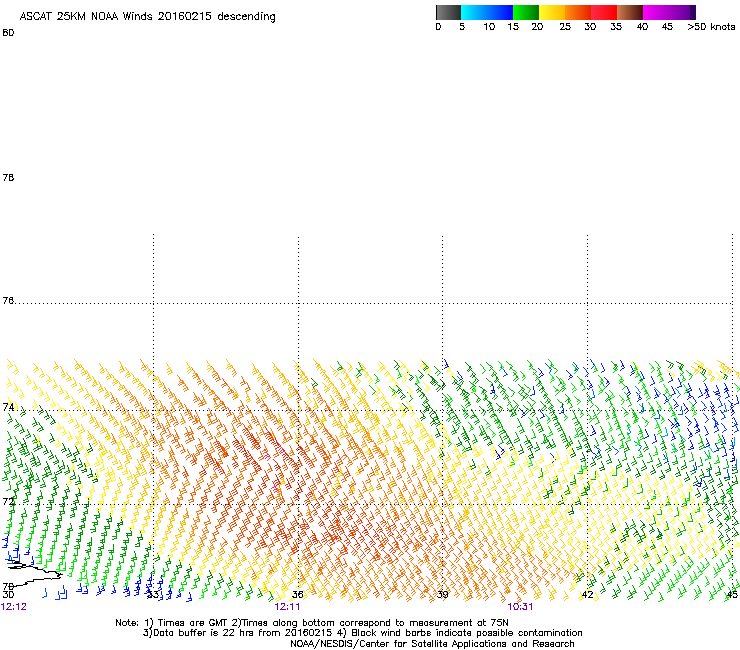Click the 42 longitude axis label
The image size is (740, 650).
pyautogui.click(x=587, y=594)
